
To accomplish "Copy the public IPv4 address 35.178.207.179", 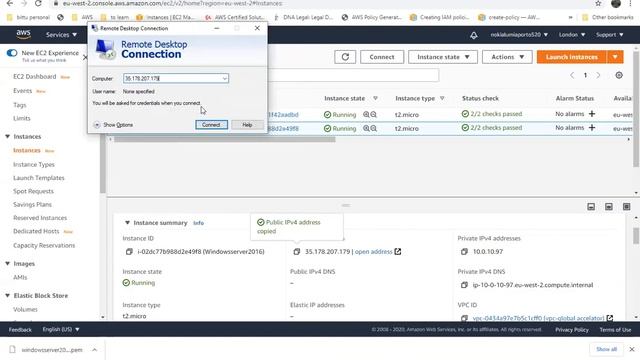I will coord(297,252).
